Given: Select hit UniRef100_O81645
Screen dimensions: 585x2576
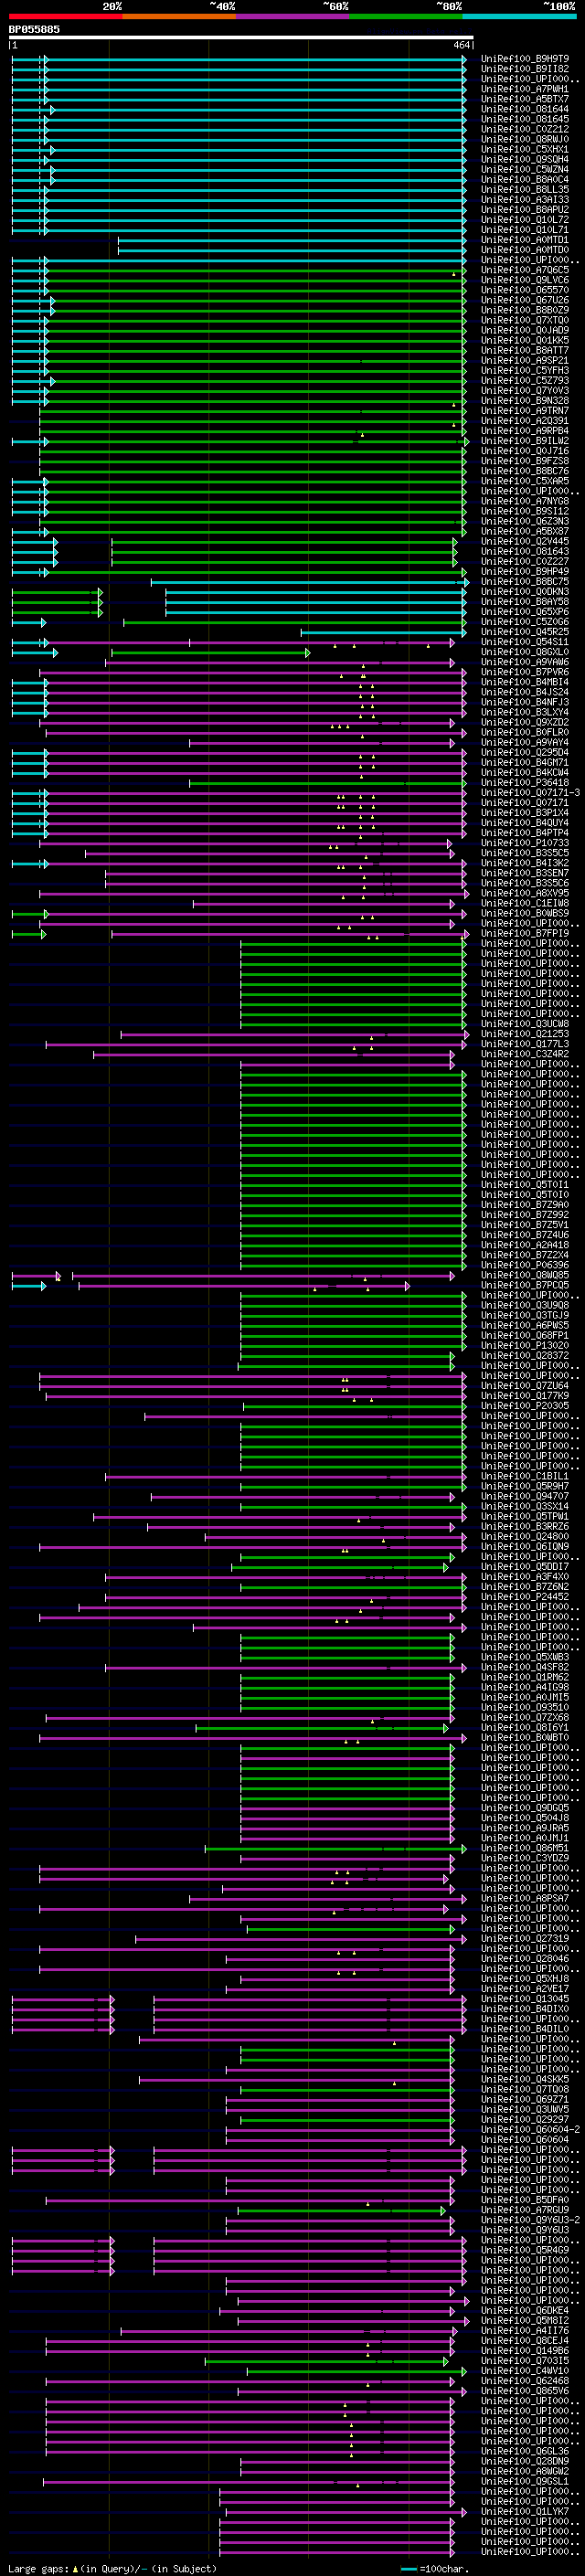Looking at the screenshot, I should pyautogui.click(x=525, y=119).
